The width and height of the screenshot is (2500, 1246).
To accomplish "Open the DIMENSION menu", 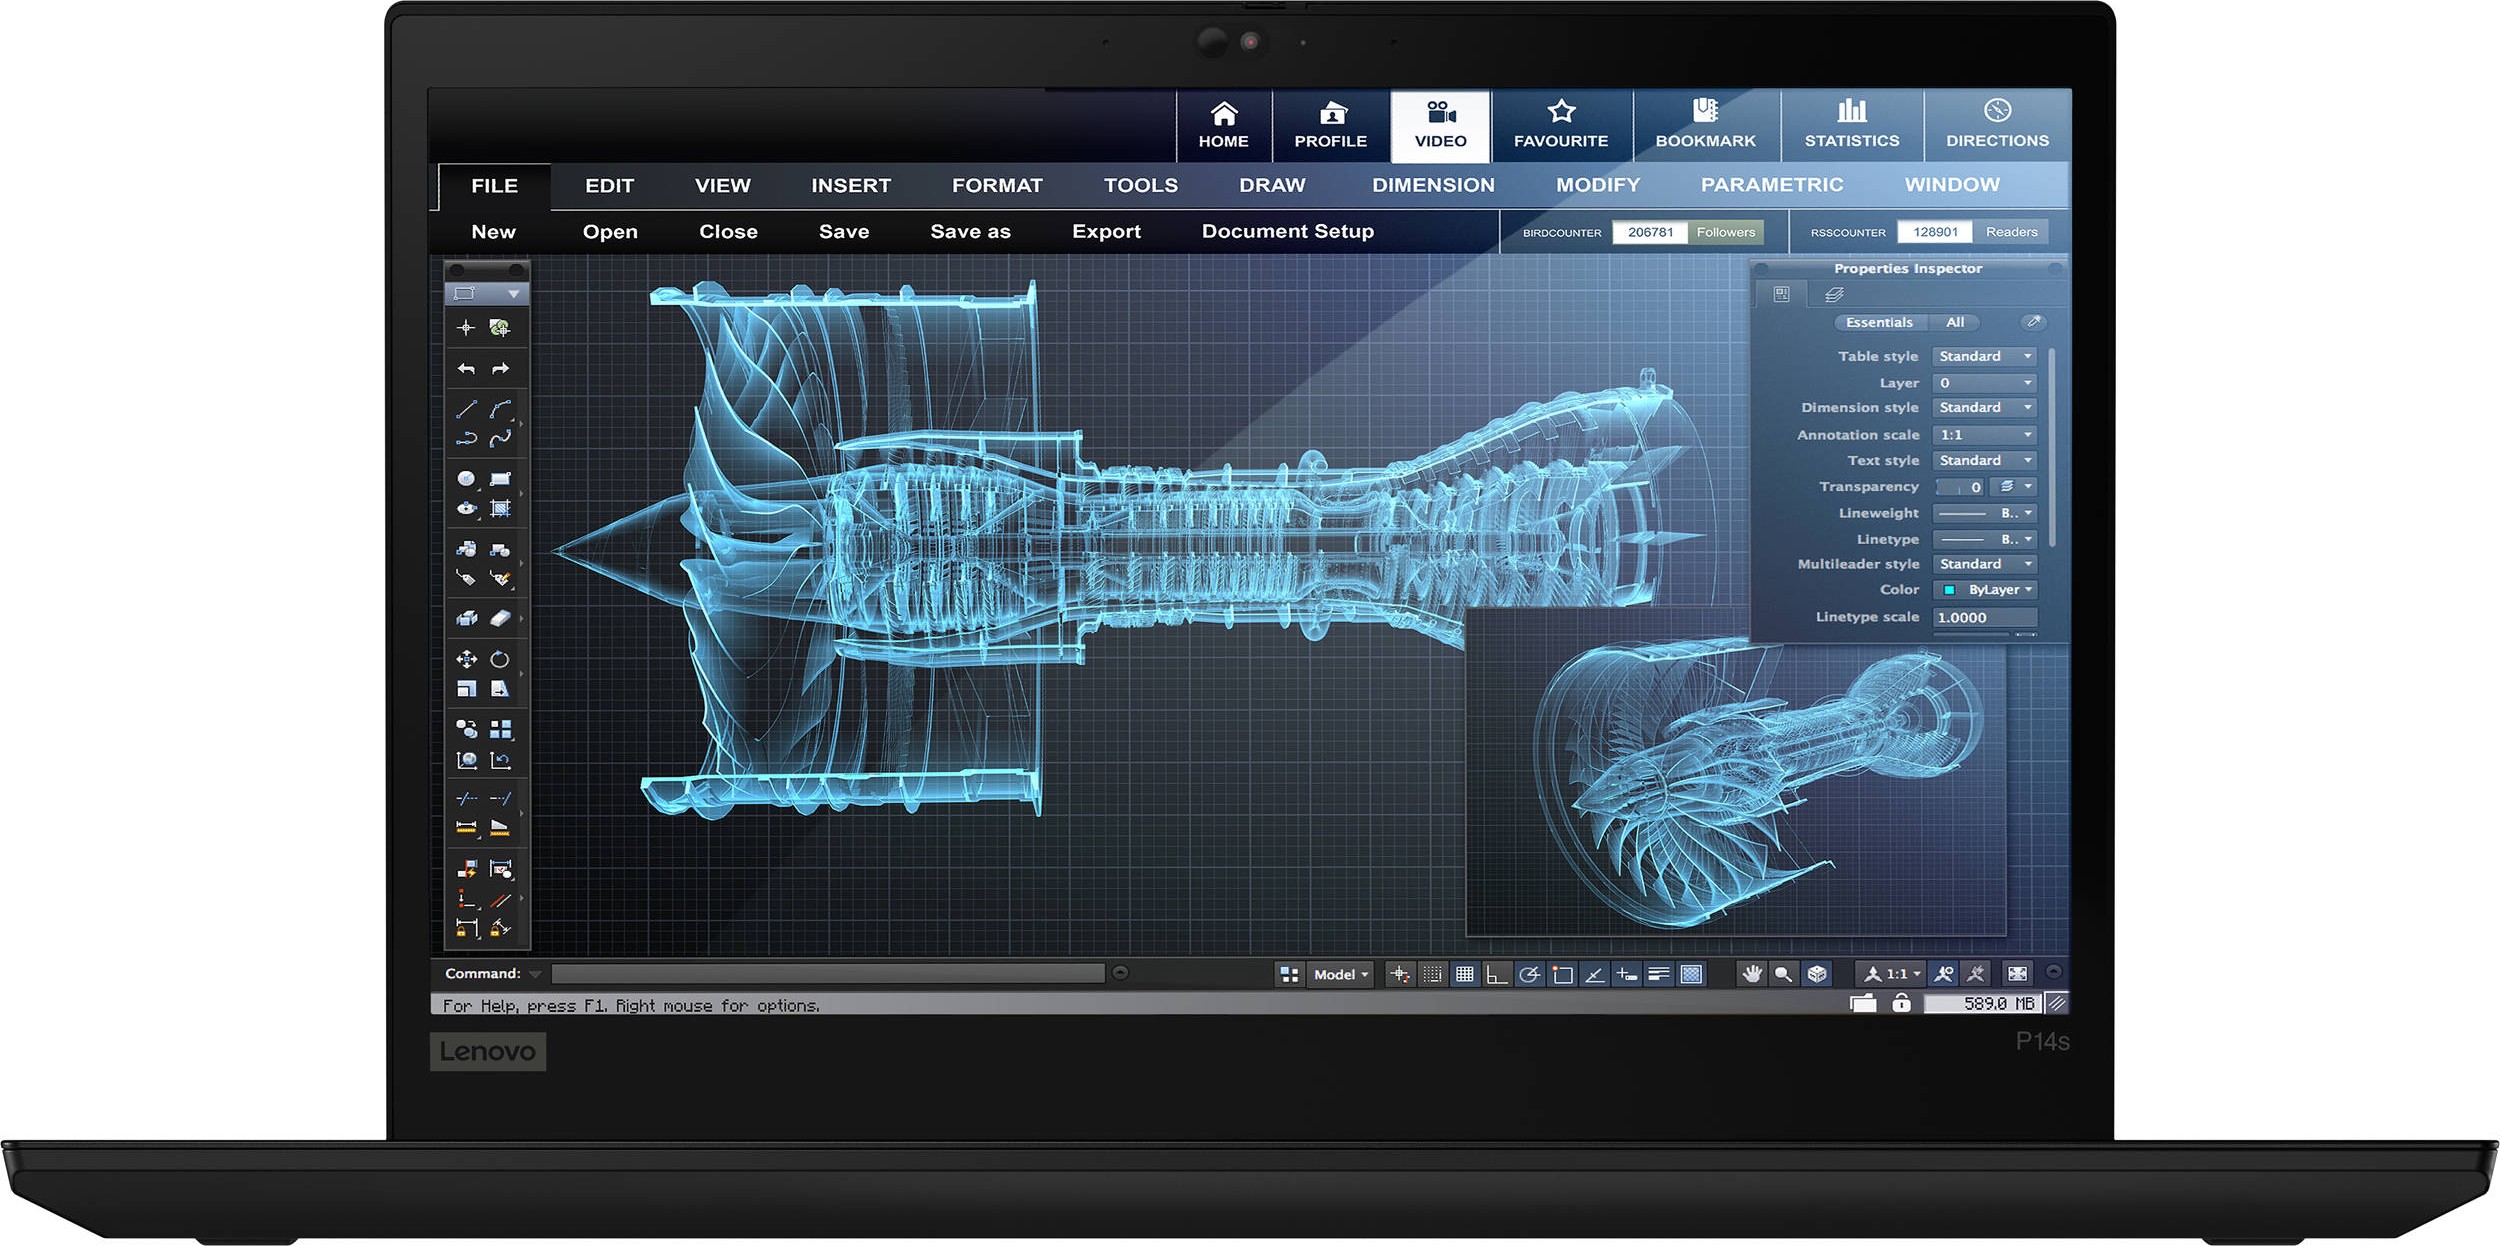I will point(1433,185).
